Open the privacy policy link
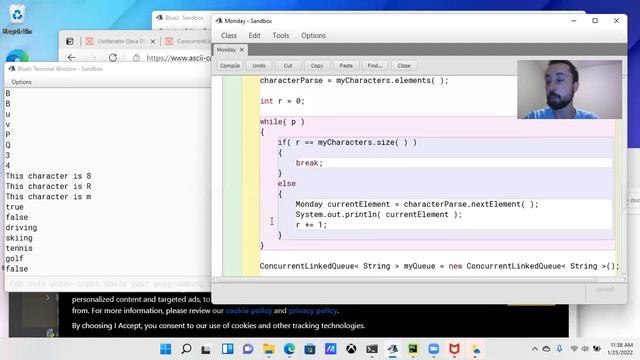This screenshot has height=360, width=640. pyautogui.click(x=313, y=311)
